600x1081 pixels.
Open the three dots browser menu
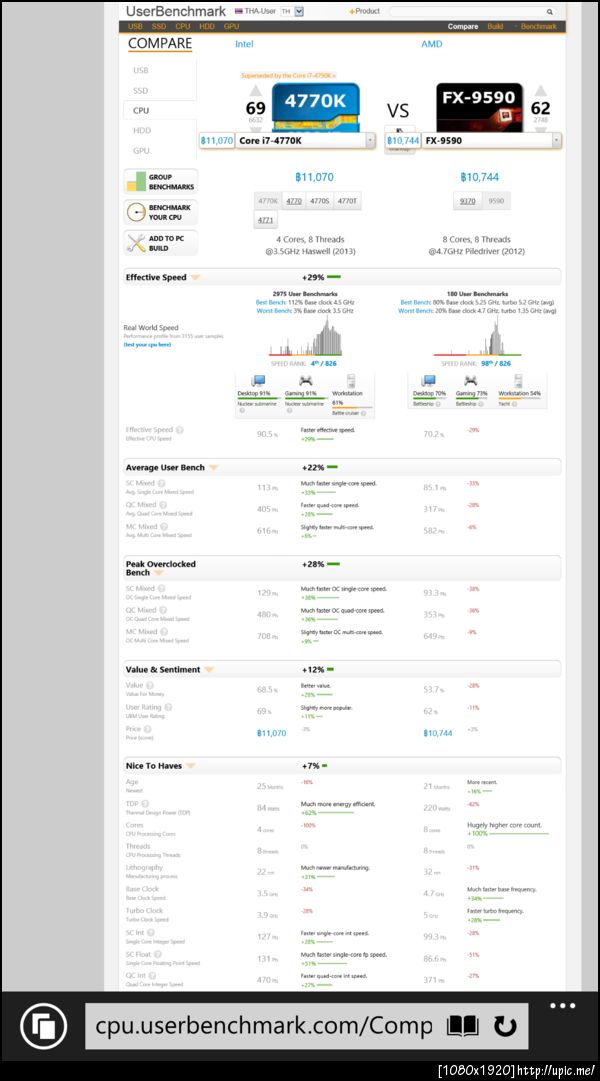point(562,1006)
